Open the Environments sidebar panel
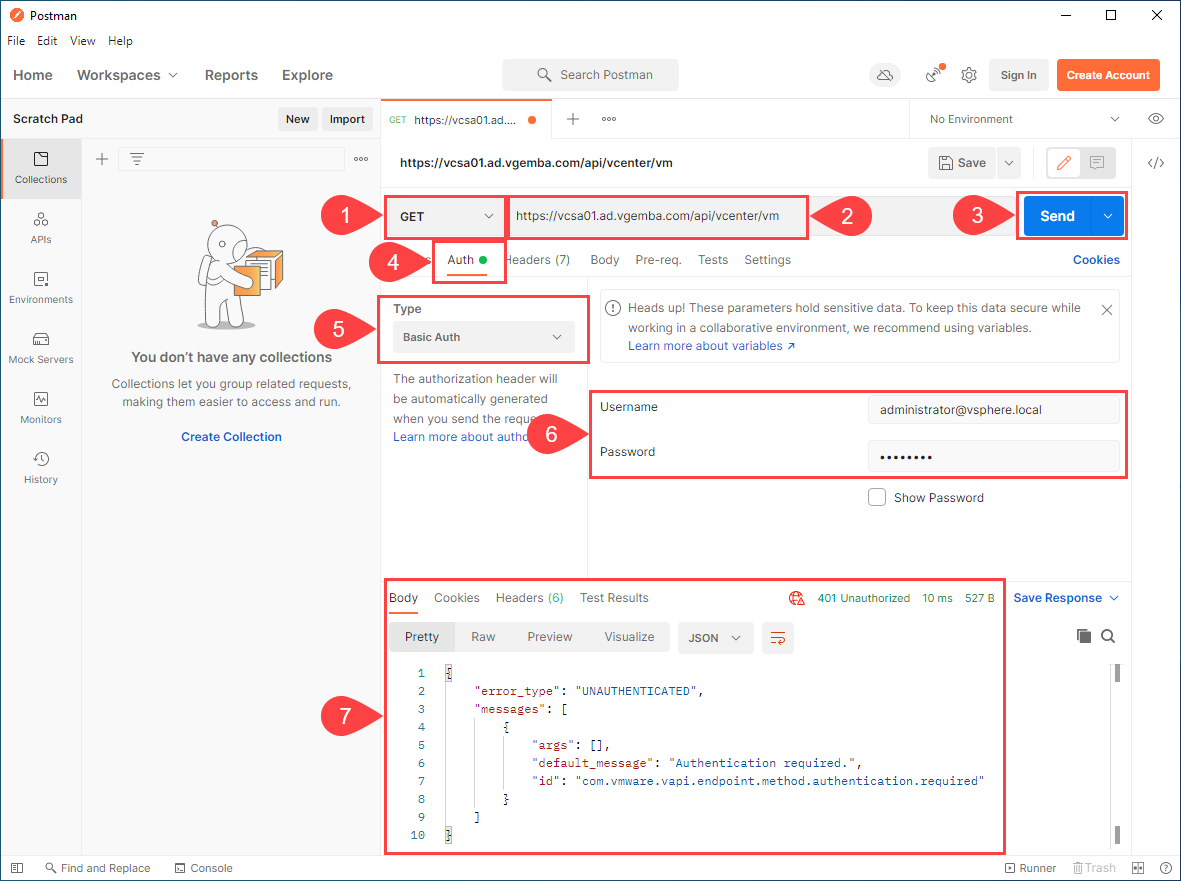 coord(41,288)
